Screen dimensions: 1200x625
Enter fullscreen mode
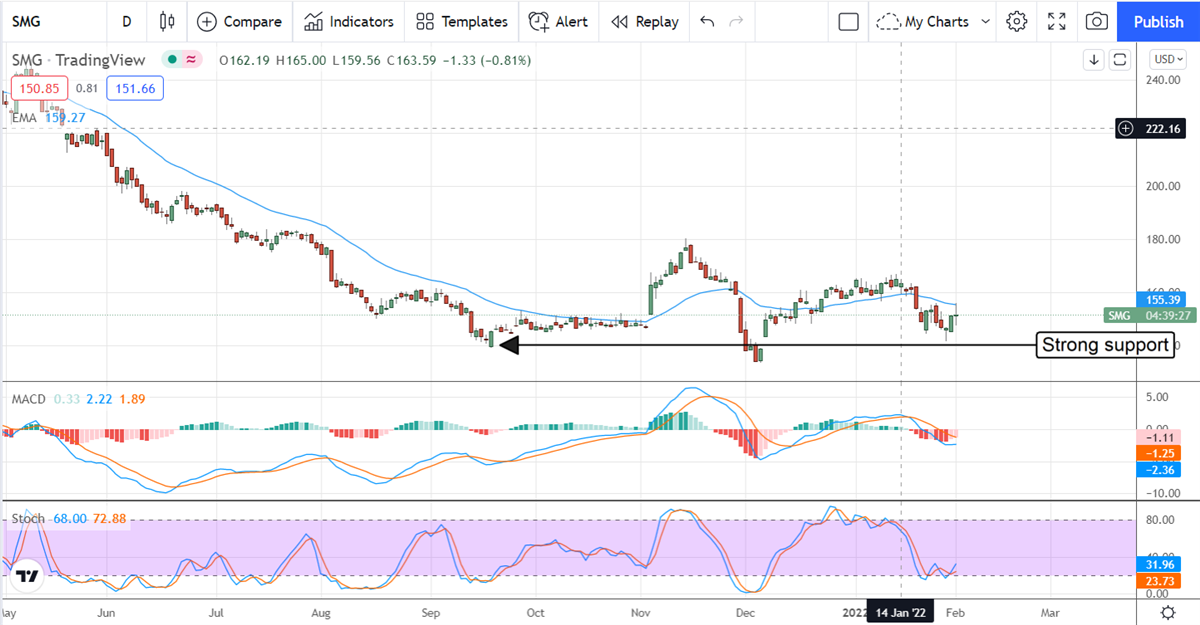click(x=1057, y=21)
